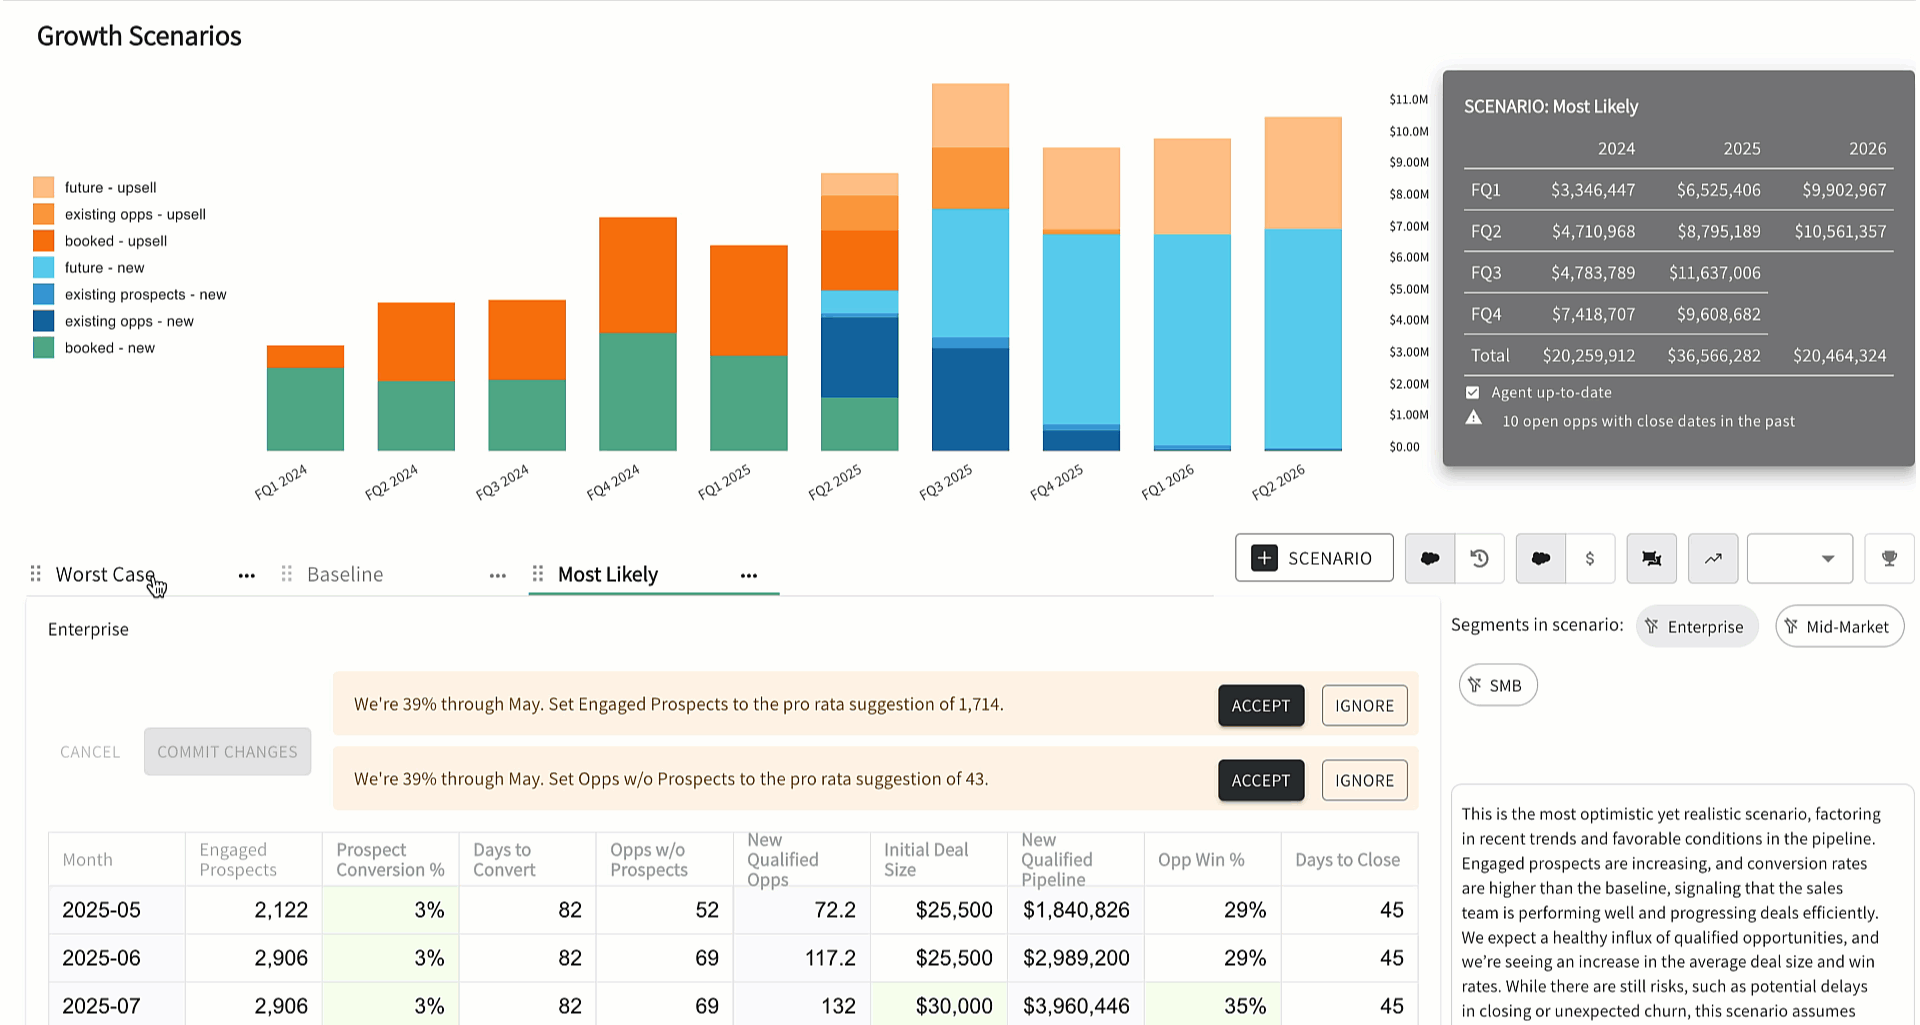The width and height of the screenshot is (1920, 1025).
Task: Click the future - new legend swatch
Action: click(x=43, y=267)
